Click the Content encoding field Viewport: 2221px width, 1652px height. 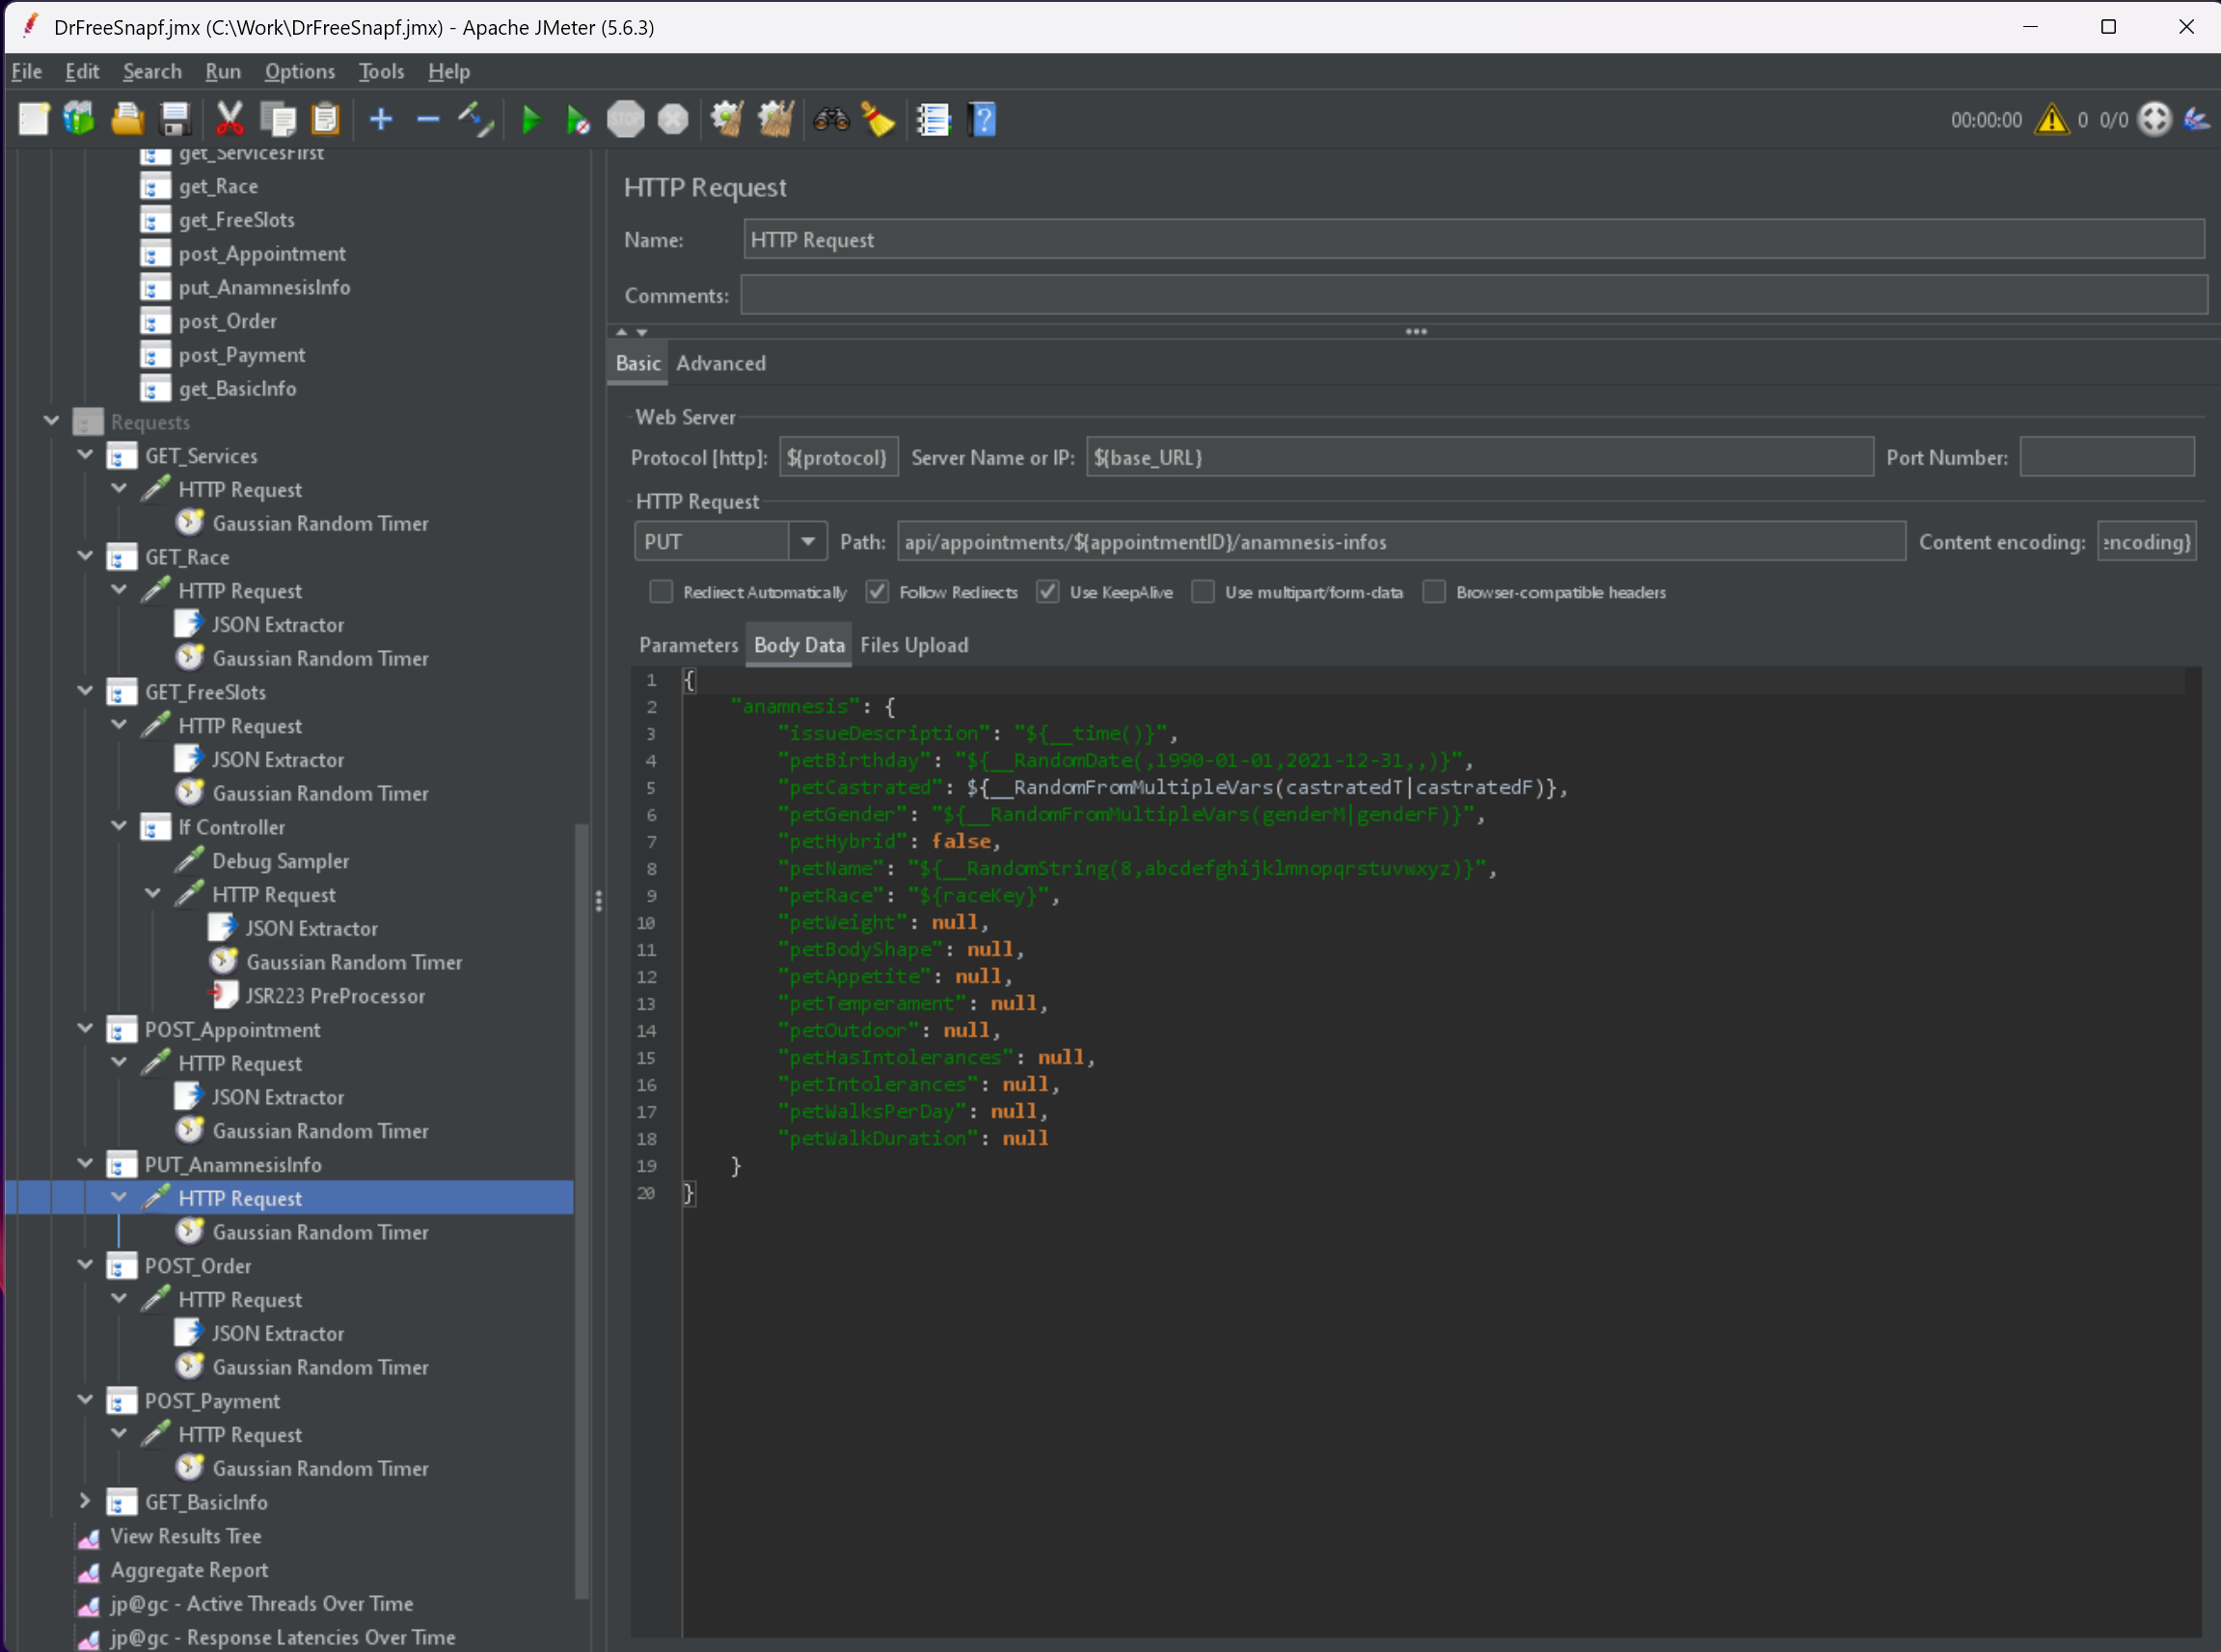click(2146, 542)
